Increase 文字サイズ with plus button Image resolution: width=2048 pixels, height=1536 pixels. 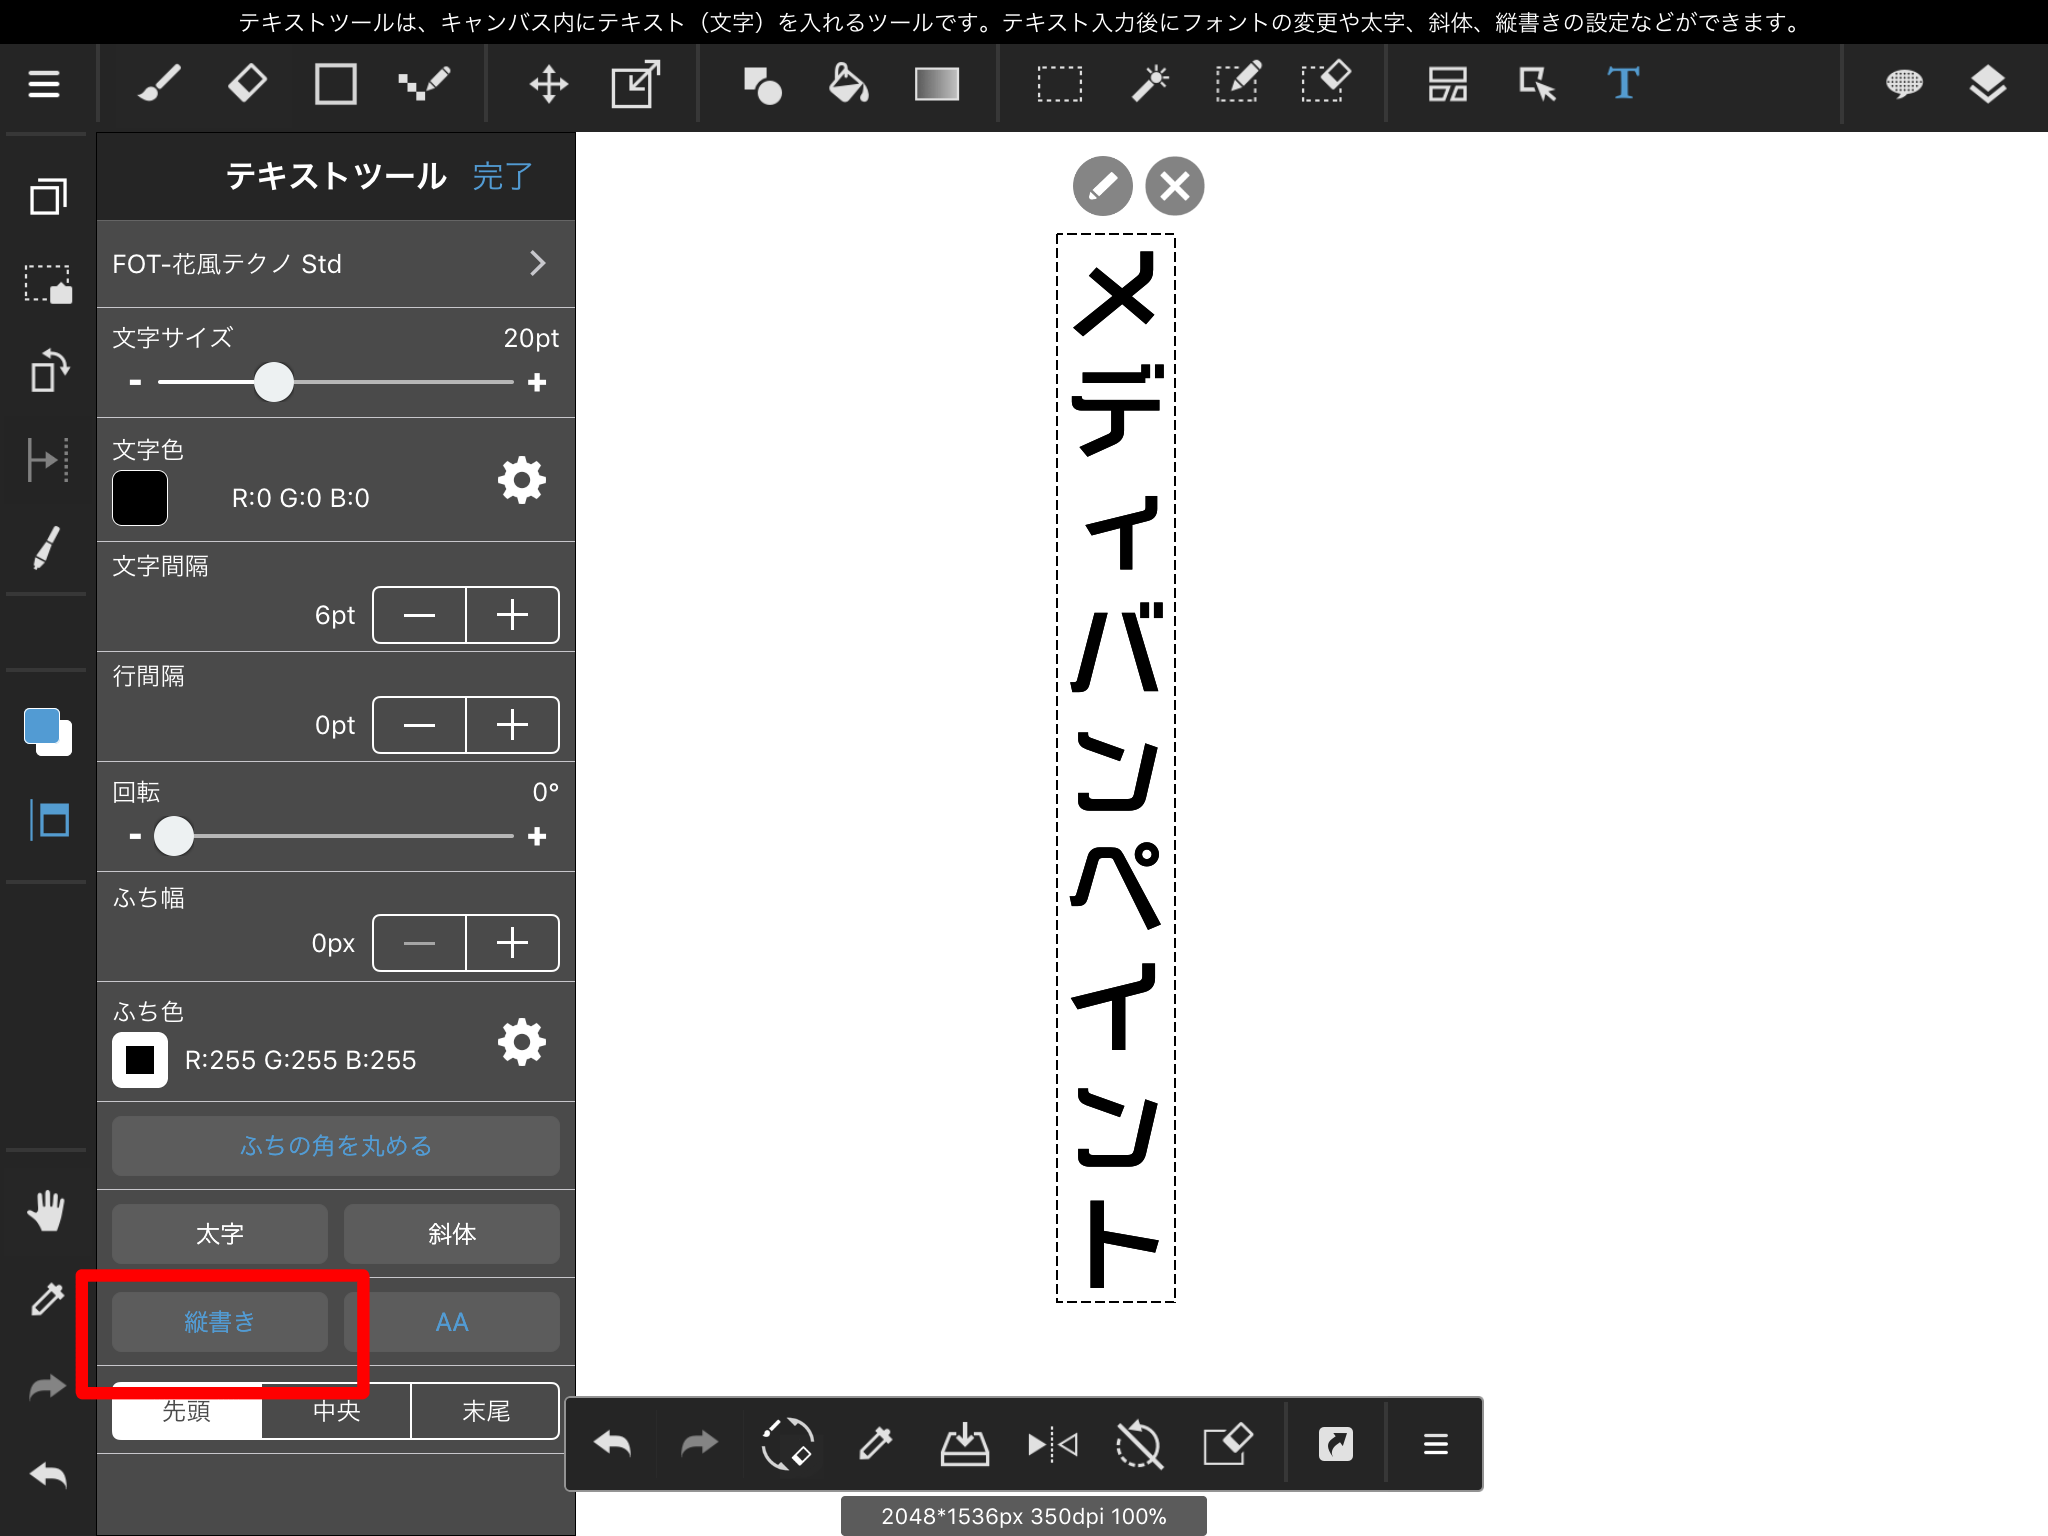click(537, 383)
